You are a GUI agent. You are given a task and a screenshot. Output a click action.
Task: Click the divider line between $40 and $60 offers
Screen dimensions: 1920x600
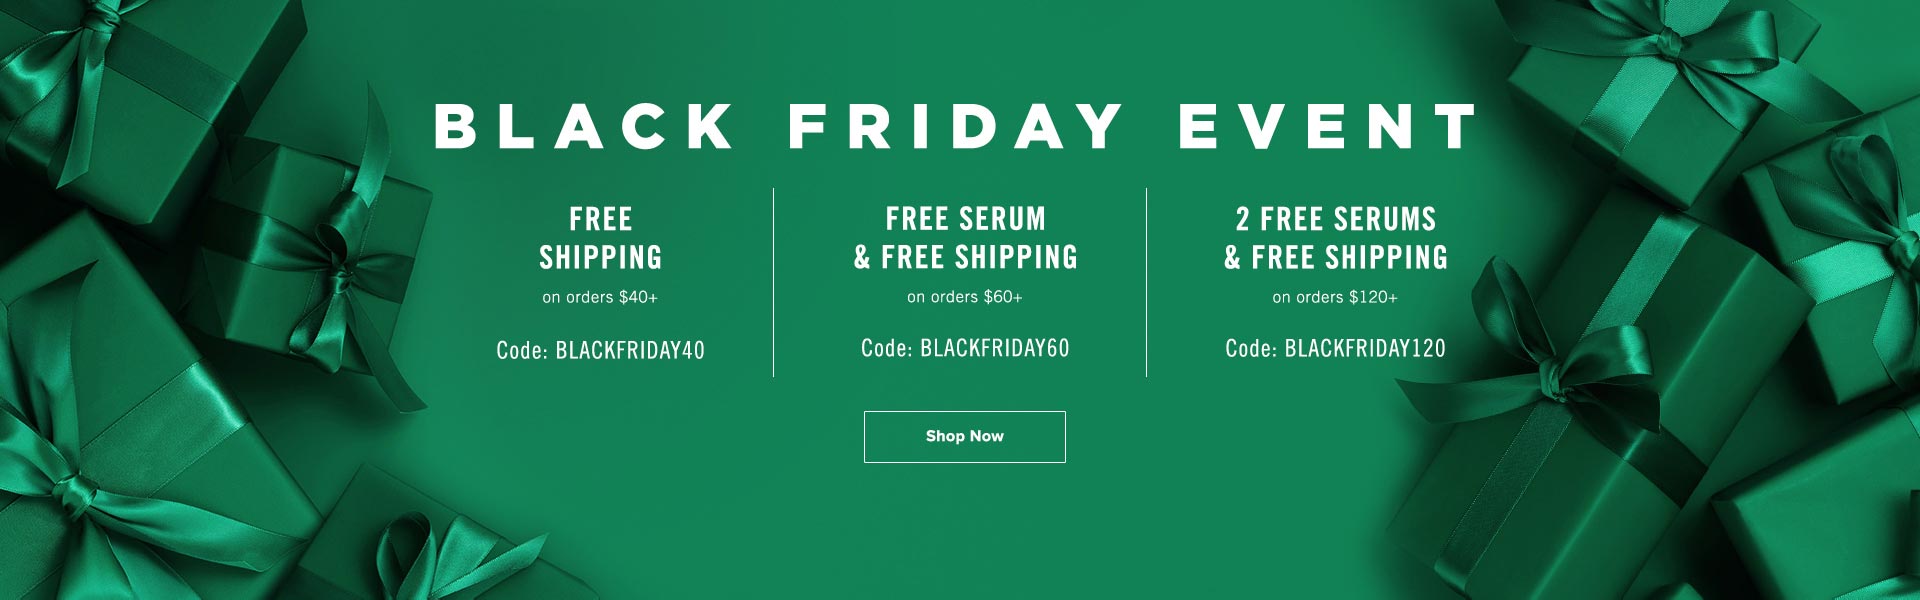click(773, 282)
